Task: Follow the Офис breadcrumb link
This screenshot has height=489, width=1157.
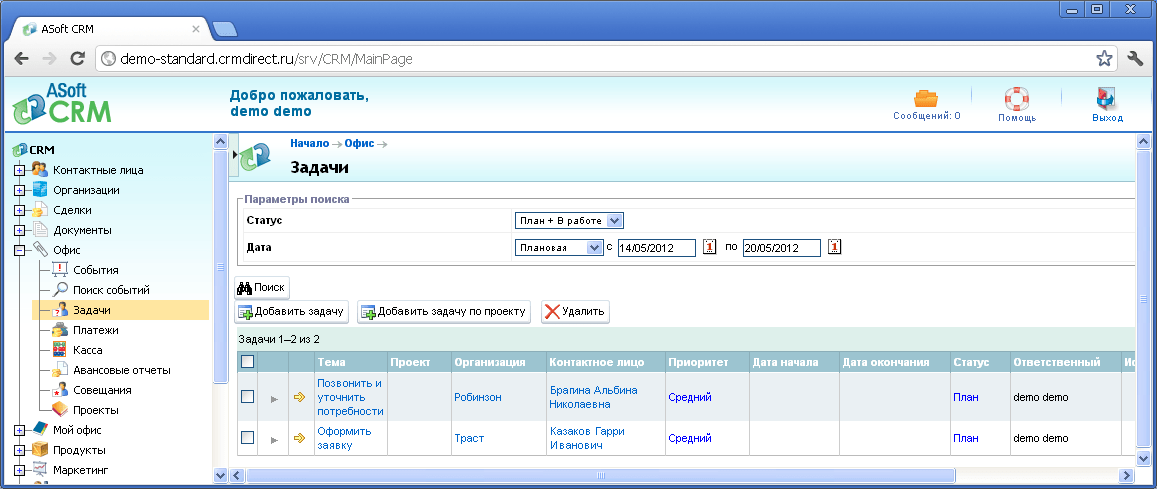Action: [x=359, y=143]
